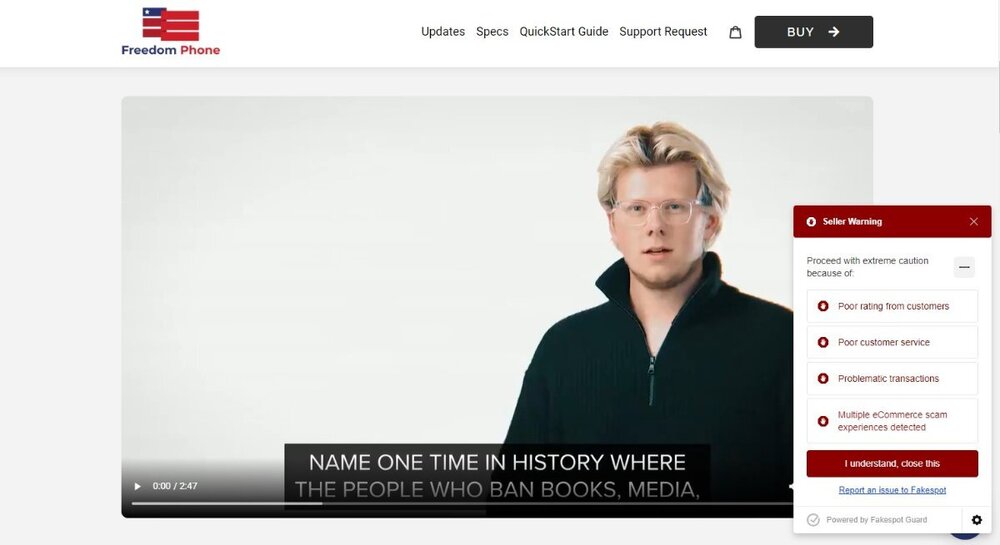Follow Report an issue to Fakespot link
Screen dimensions: 1000x545
point(892,490)
